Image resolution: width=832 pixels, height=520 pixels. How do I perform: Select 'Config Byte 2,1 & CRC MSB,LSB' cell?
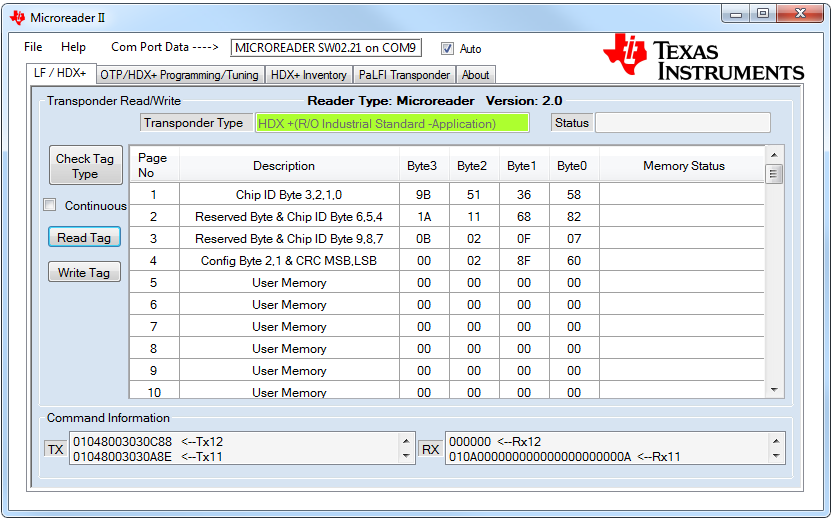pyautogui.click(x=289, y=261)
